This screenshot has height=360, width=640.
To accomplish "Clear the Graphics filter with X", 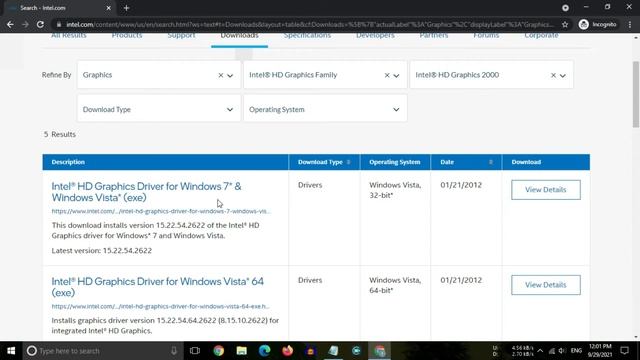I will pos(220,75).
